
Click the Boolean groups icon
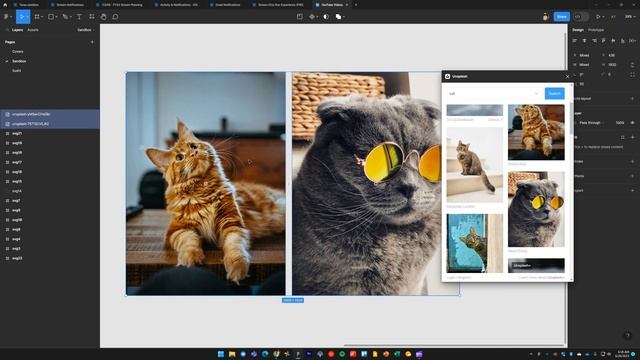point(338,17)
